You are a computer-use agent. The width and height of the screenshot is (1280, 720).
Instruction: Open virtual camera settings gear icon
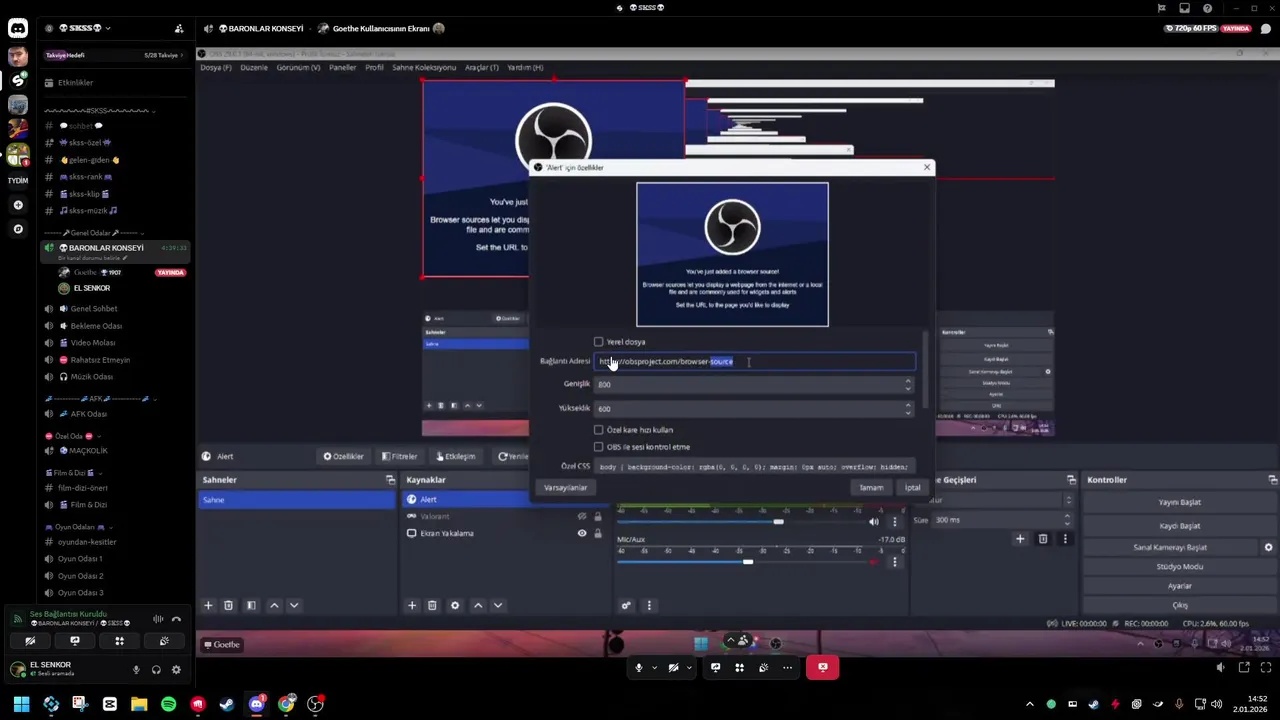[x=1268, y=547]
